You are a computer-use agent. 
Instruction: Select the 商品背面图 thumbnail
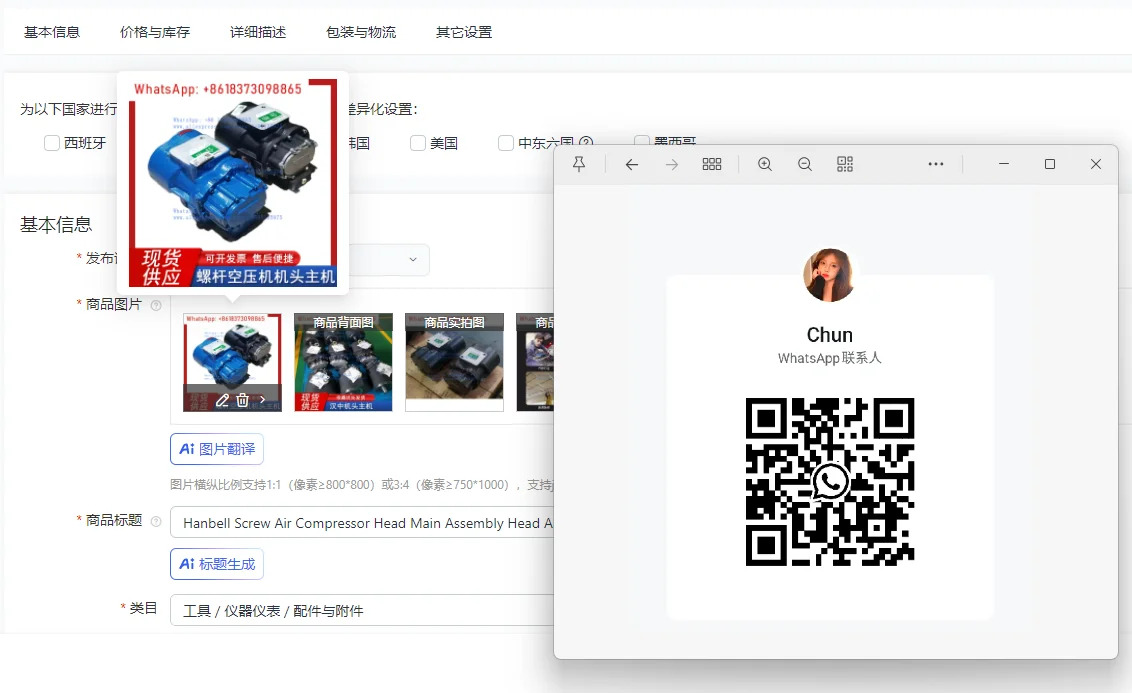344,362
